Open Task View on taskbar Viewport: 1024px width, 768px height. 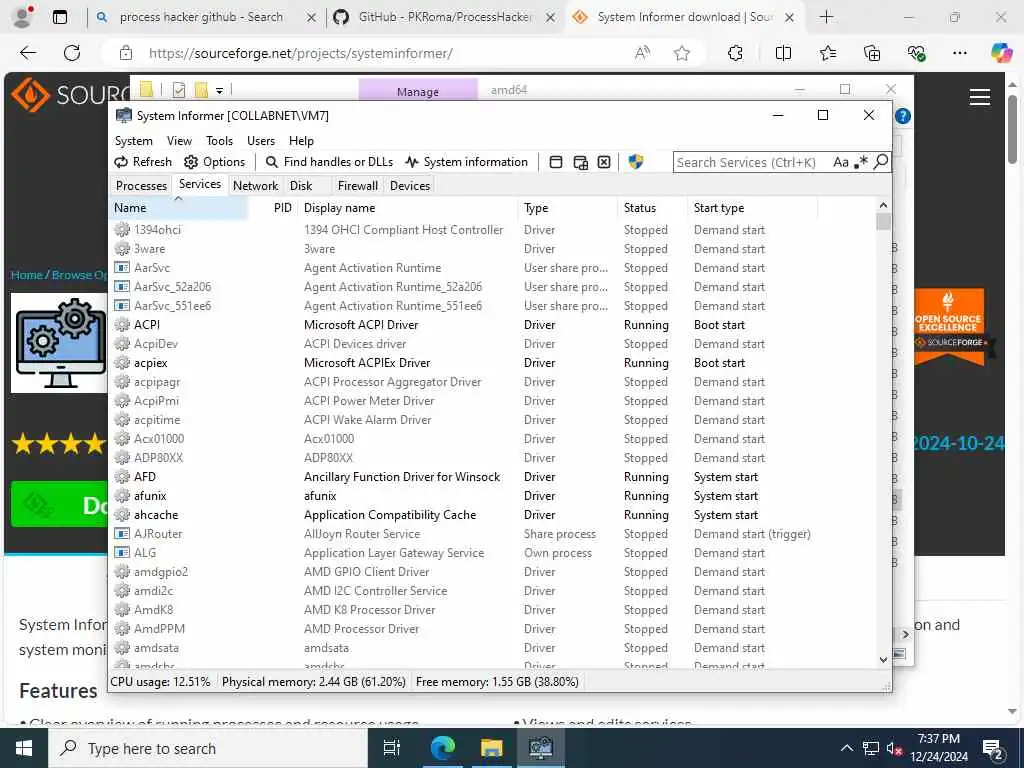(x=391, y=748)
